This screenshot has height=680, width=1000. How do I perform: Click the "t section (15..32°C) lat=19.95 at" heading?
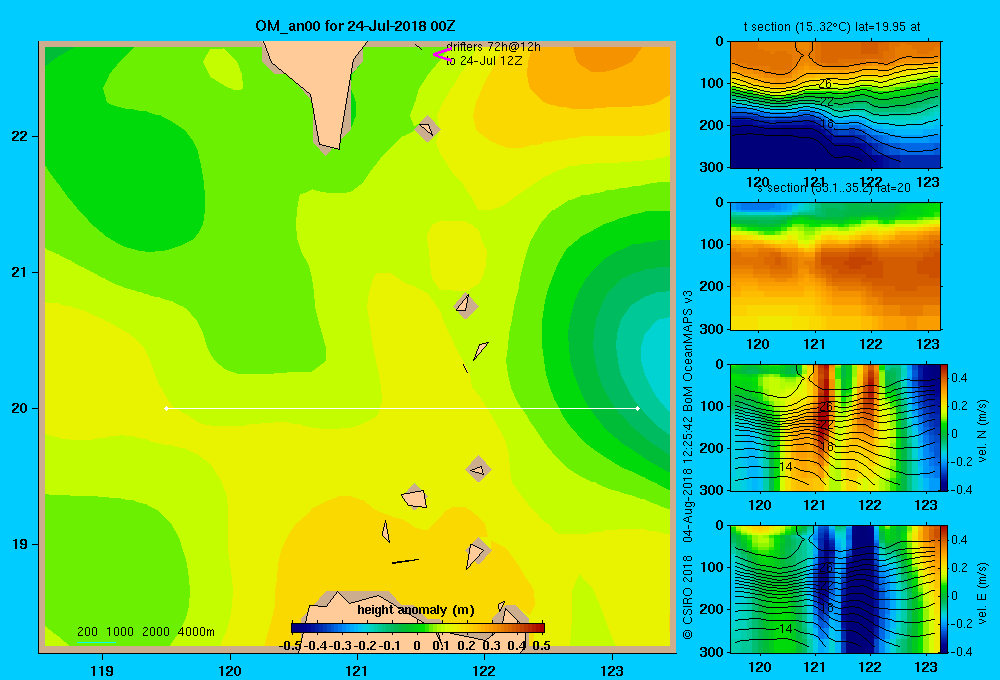click(x=832, y=27)
